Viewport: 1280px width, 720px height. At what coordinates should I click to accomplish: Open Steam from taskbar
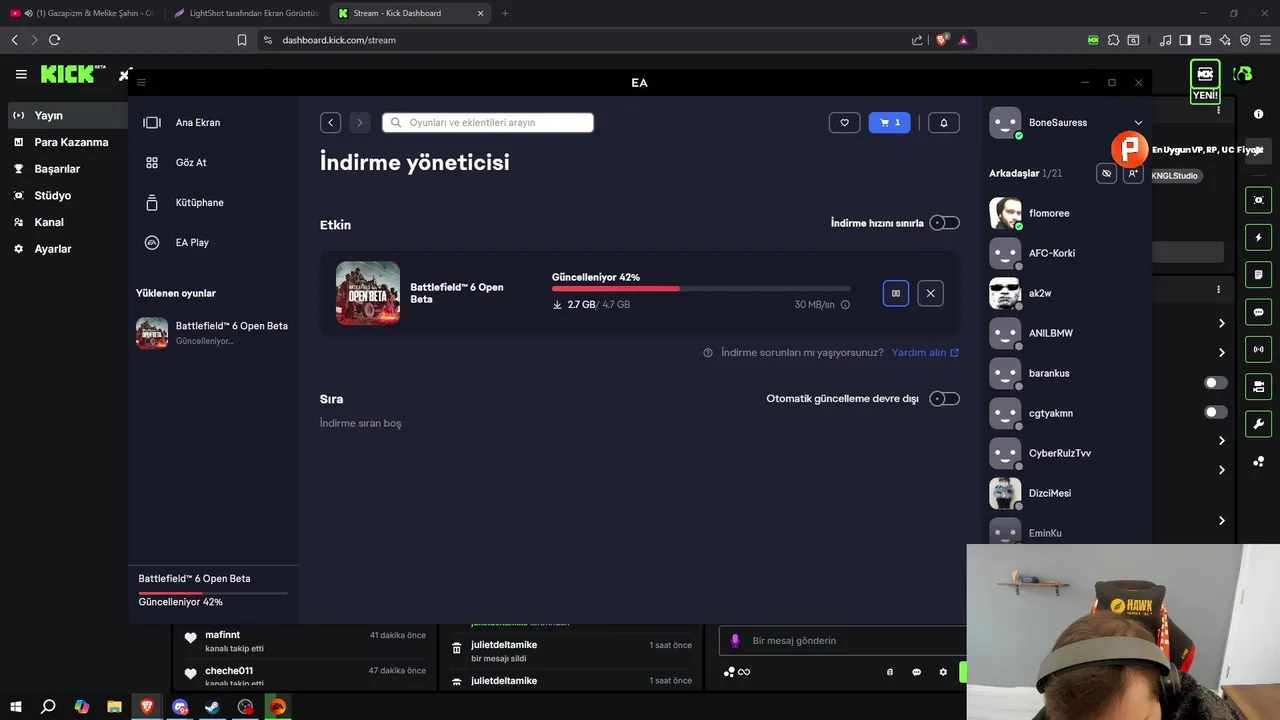213,706
